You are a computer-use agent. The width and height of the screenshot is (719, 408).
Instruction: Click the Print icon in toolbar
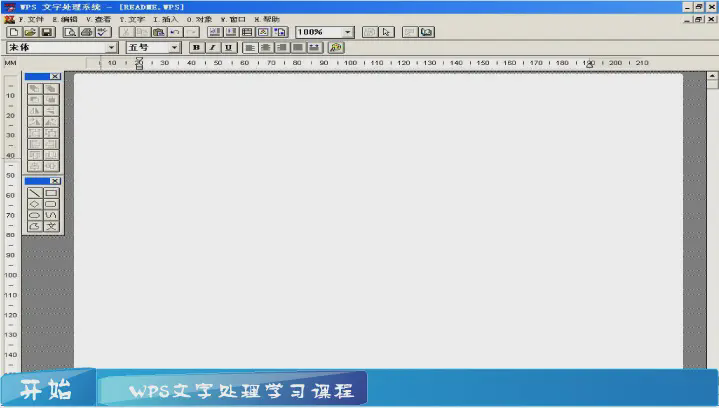[x=87, y=32]
